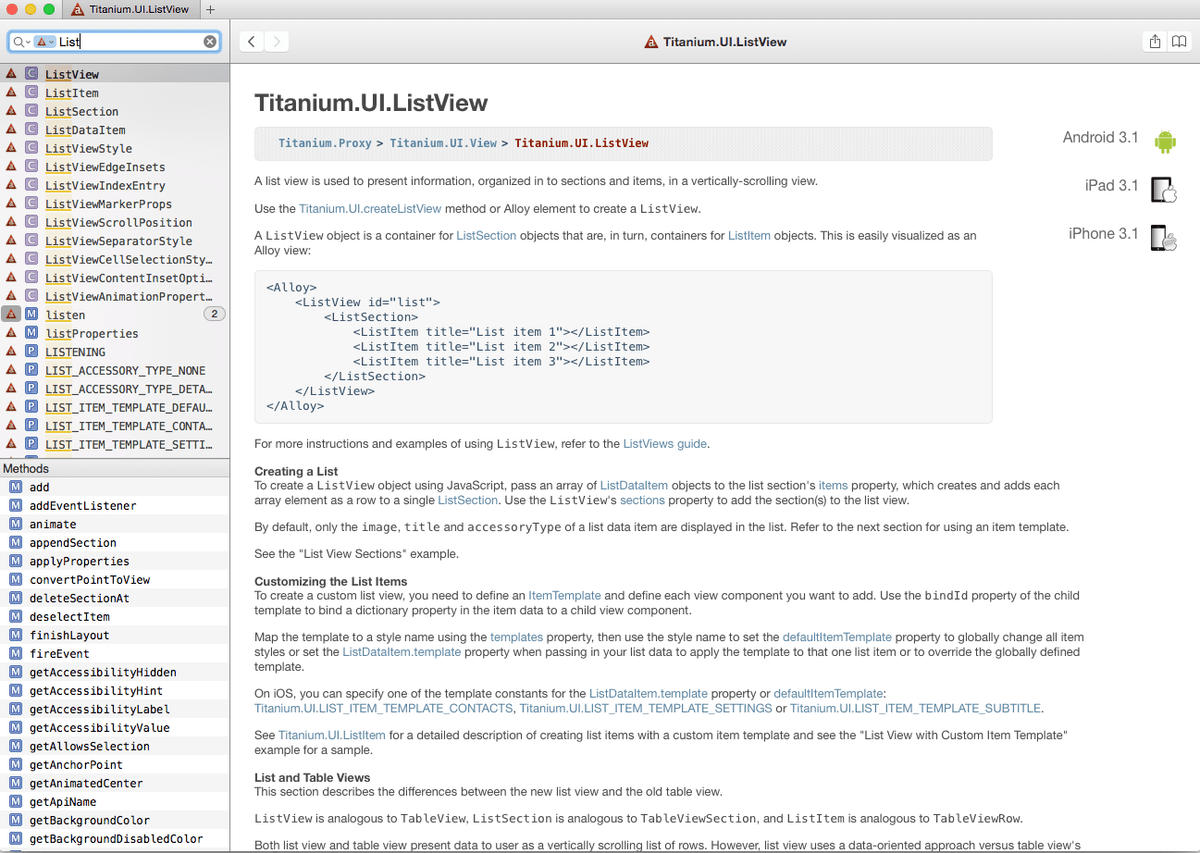Jump to applyProperties method
Screen dimensions: 1200x853
115,561
